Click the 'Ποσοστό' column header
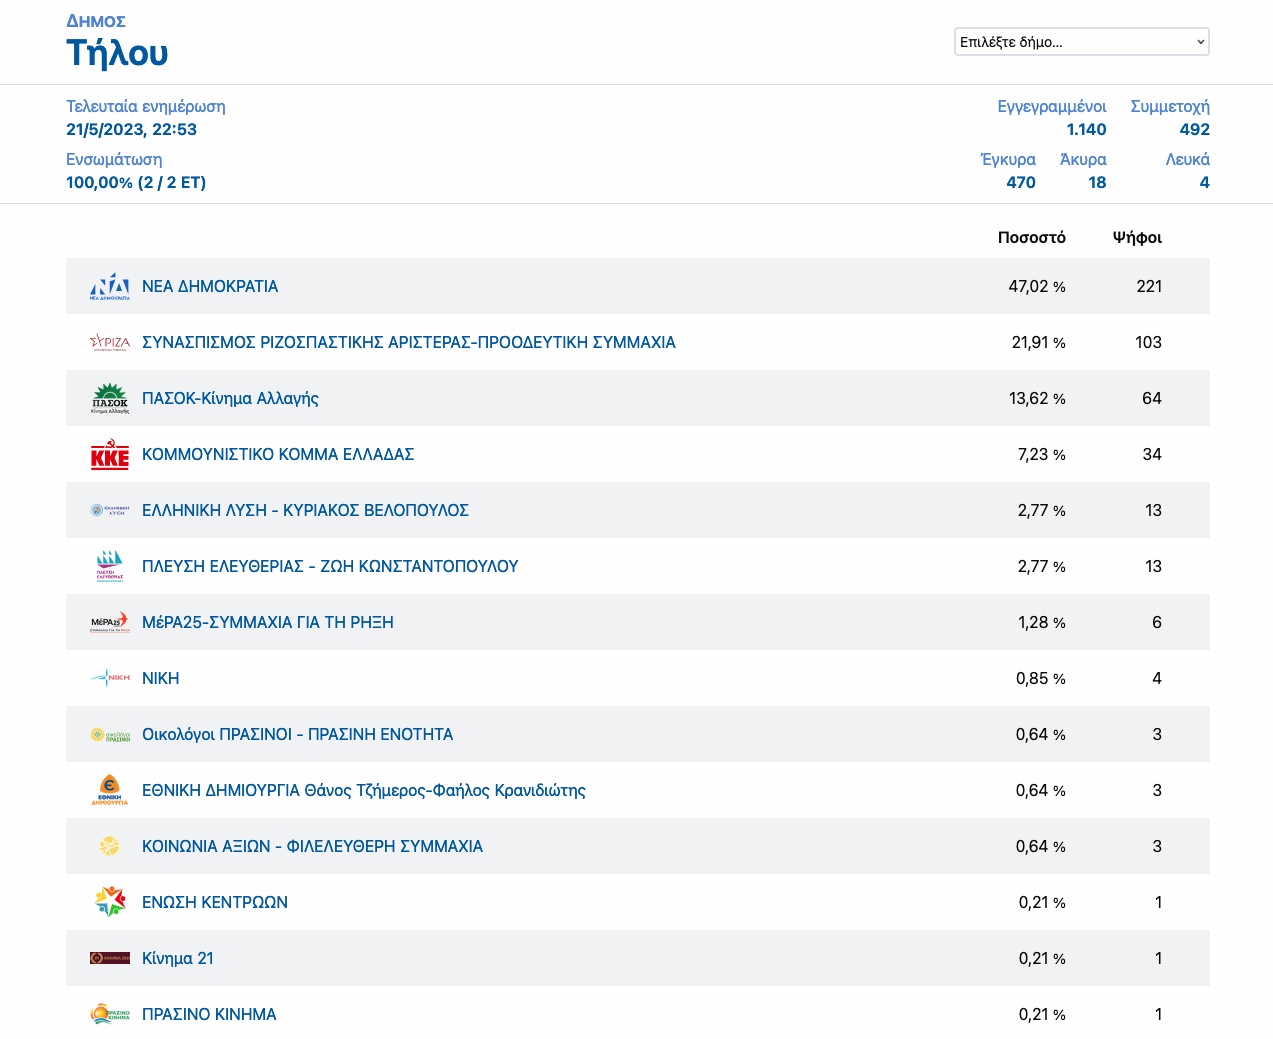1273x1039 pixels. (x=1032, y=237)
